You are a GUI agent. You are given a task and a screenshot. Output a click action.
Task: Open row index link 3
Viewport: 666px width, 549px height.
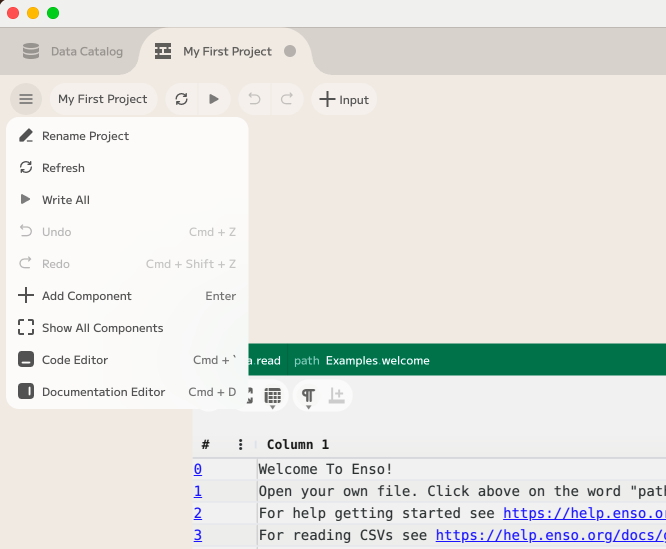click(x=198, y=535)
